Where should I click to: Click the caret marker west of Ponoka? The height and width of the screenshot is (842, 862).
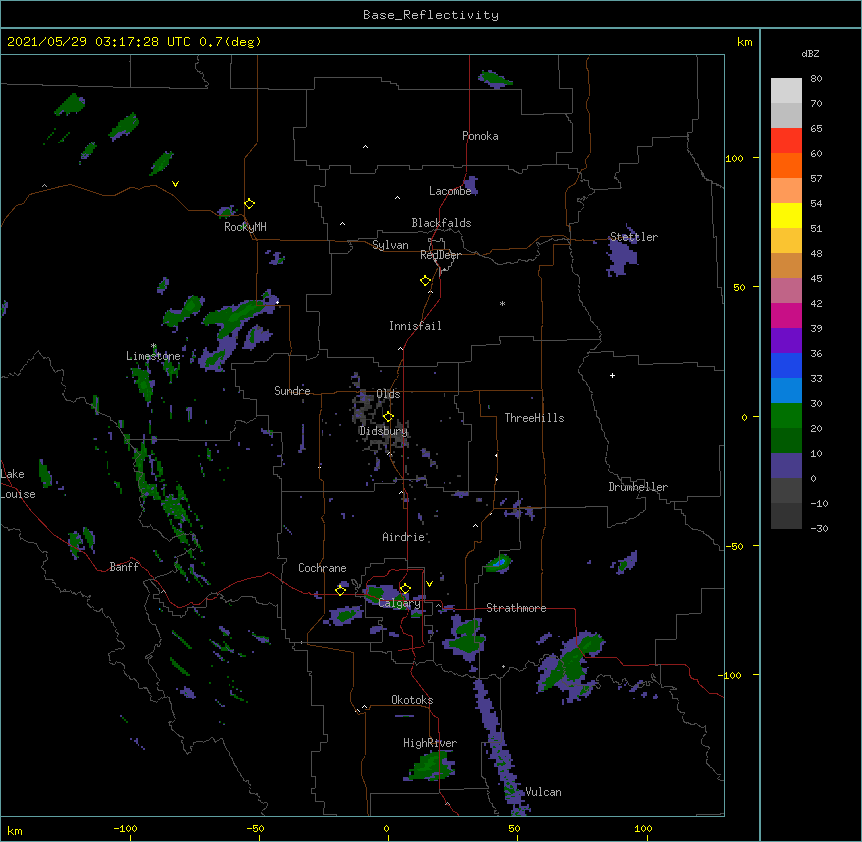365,147
